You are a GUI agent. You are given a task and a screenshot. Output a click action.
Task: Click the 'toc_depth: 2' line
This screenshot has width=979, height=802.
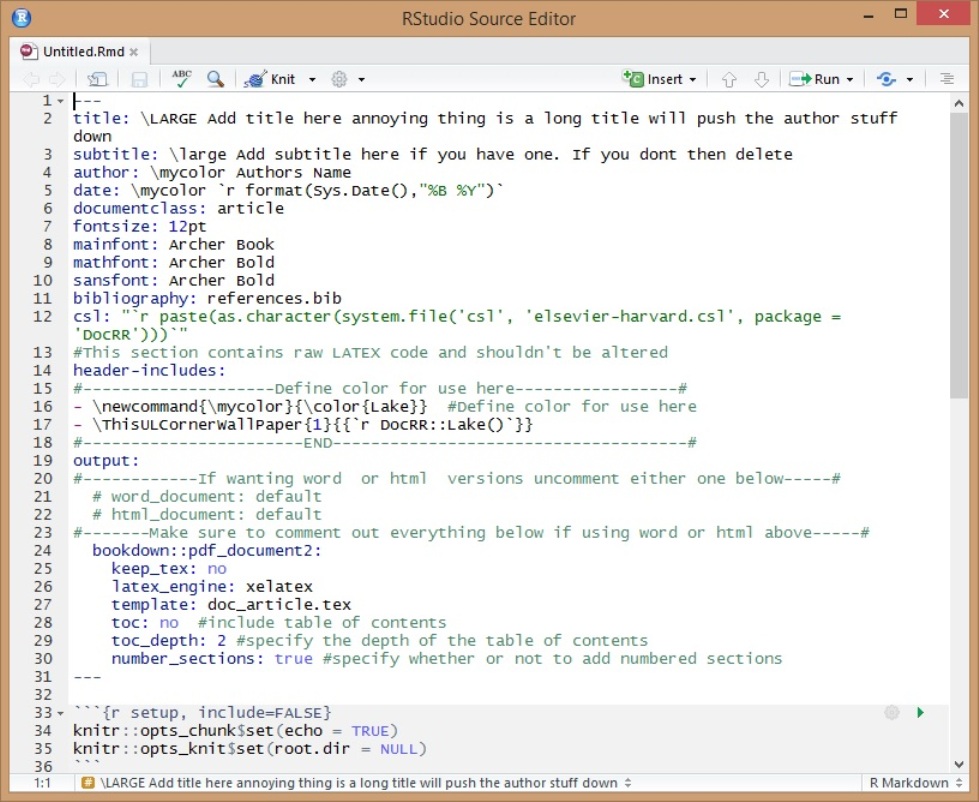380,641
